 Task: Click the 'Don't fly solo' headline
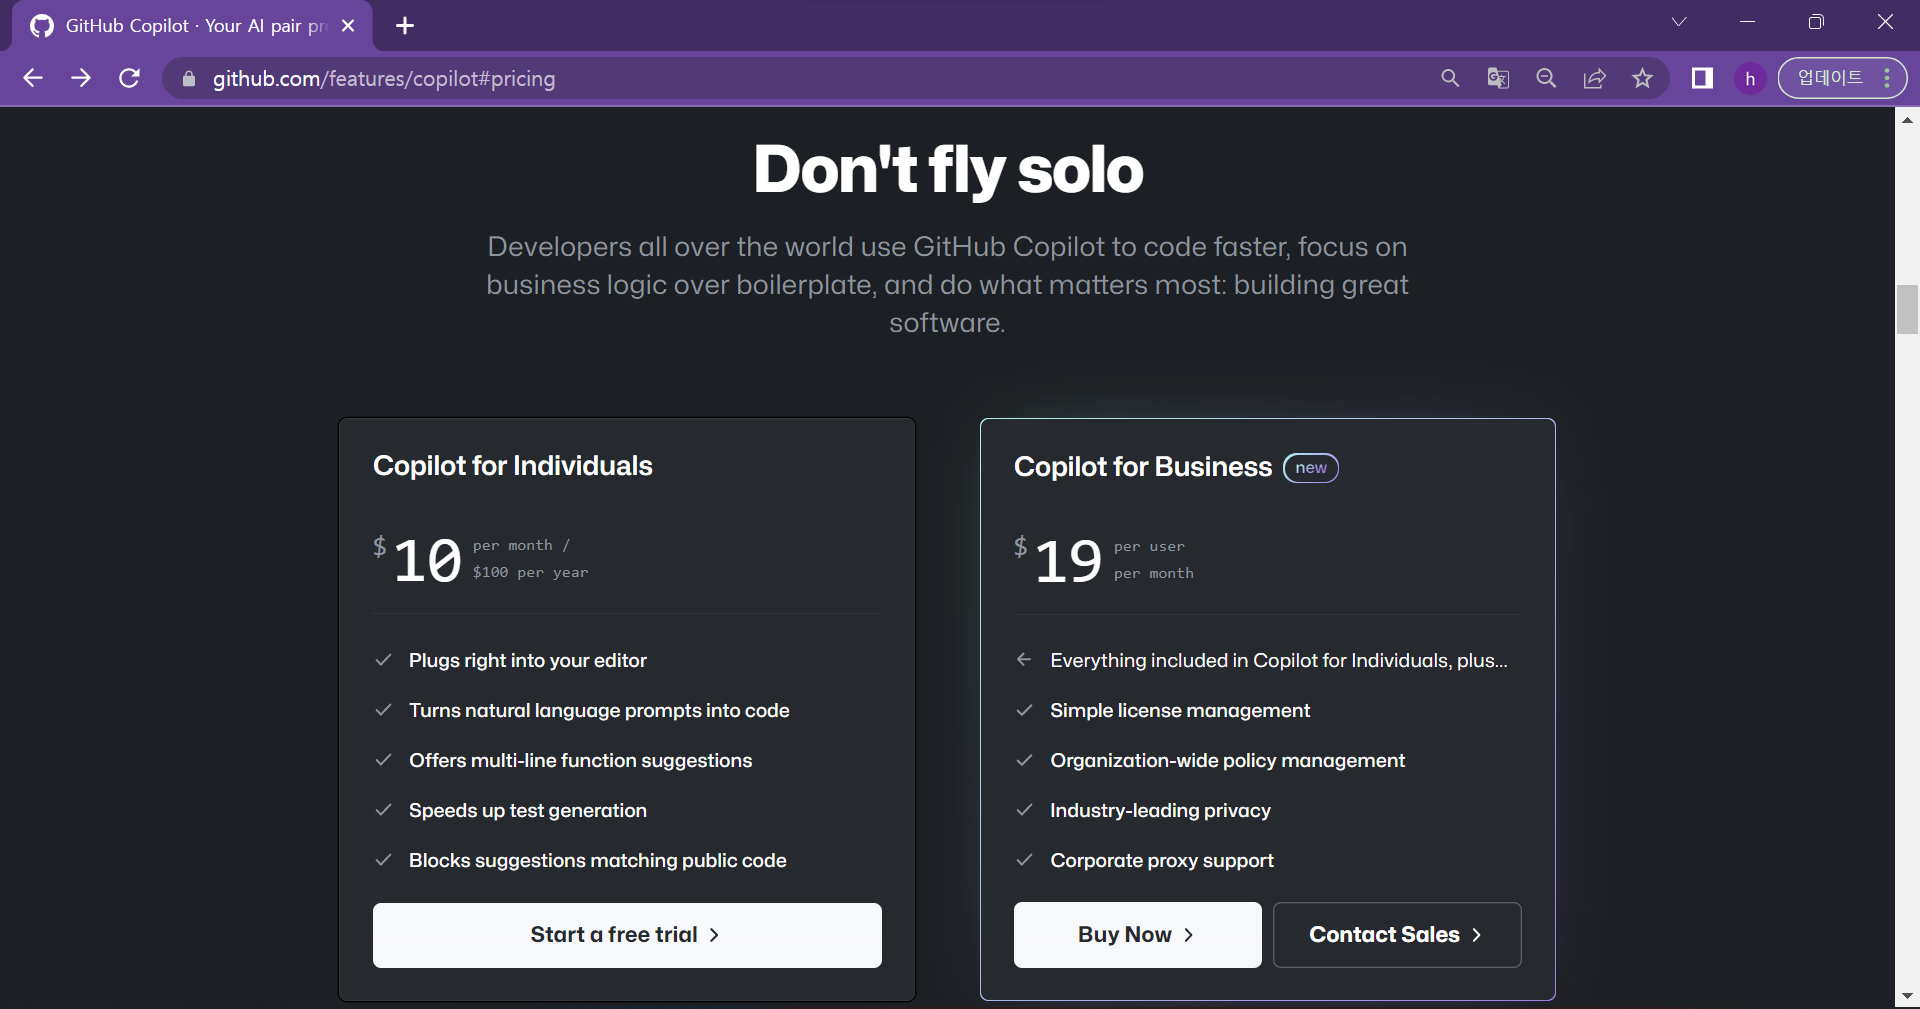click(x=948, y=170)
